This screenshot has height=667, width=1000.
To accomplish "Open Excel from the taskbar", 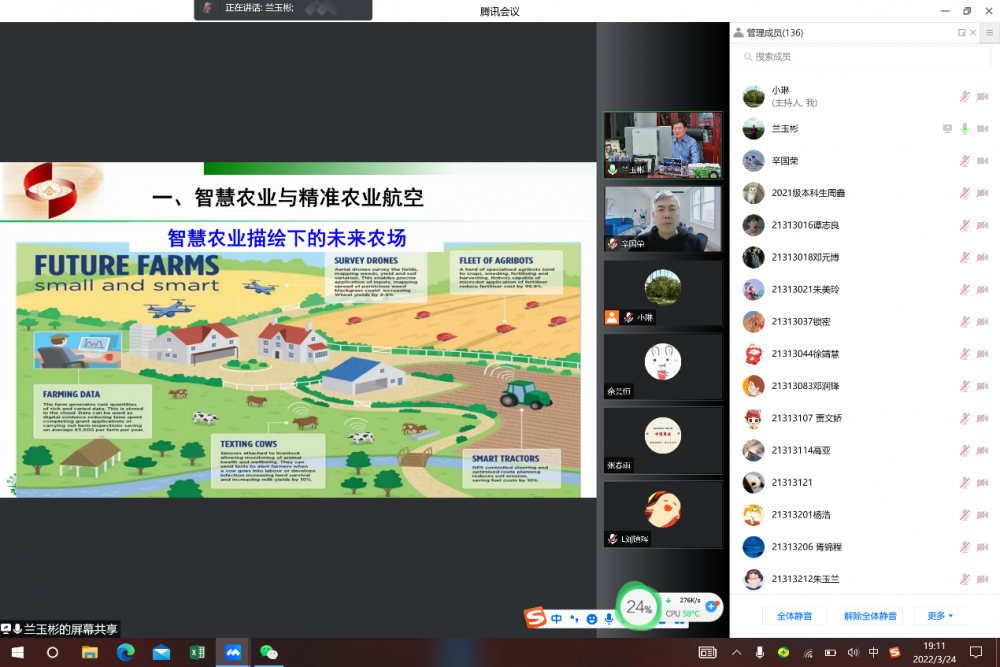I will (197, 652).
